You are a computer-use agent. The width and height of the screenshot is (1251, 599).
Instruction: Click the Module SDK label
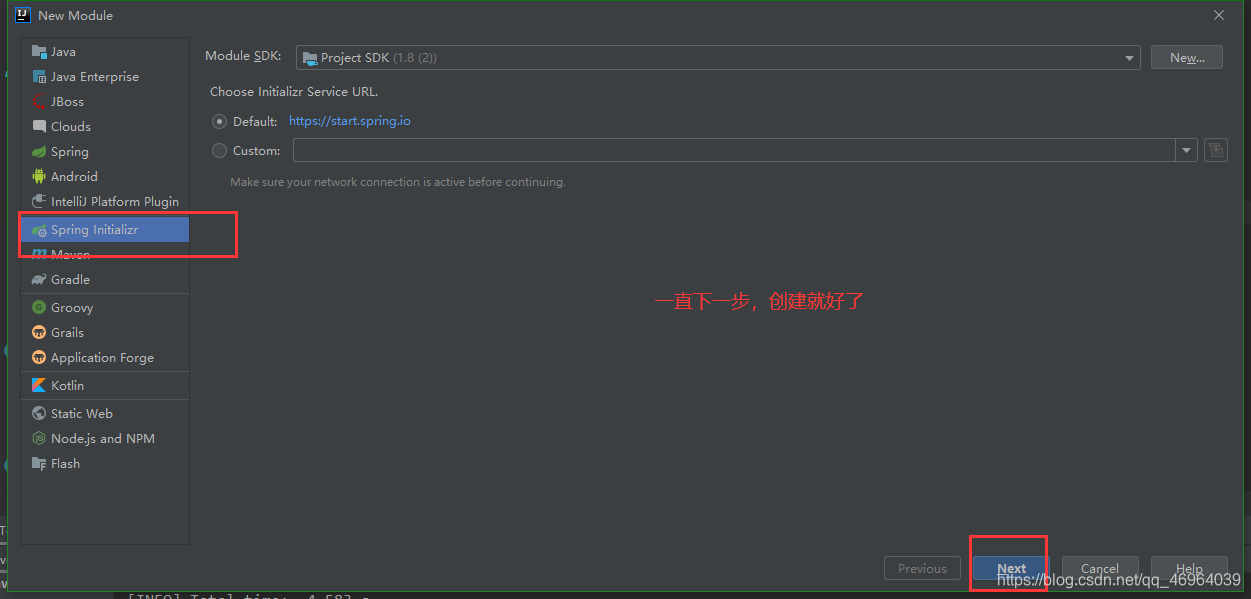pos(243,57)
